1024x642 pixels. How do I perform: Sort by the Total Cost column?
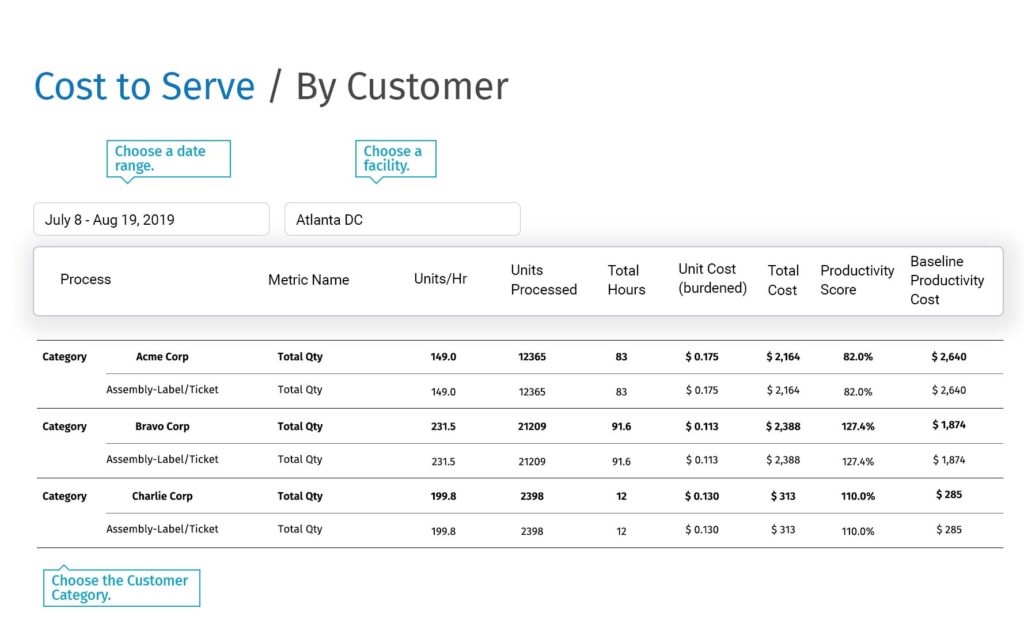pos(783,279)
